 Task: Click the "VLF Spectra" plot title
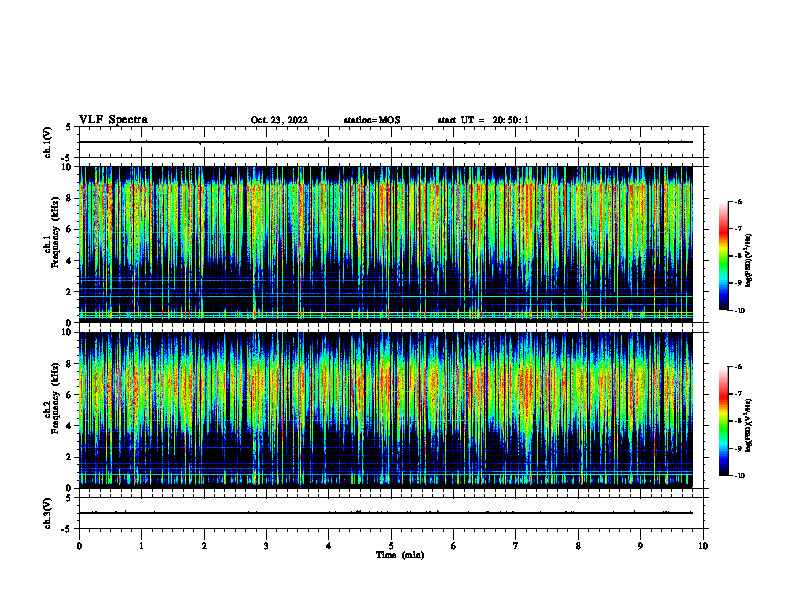(113, 120)
